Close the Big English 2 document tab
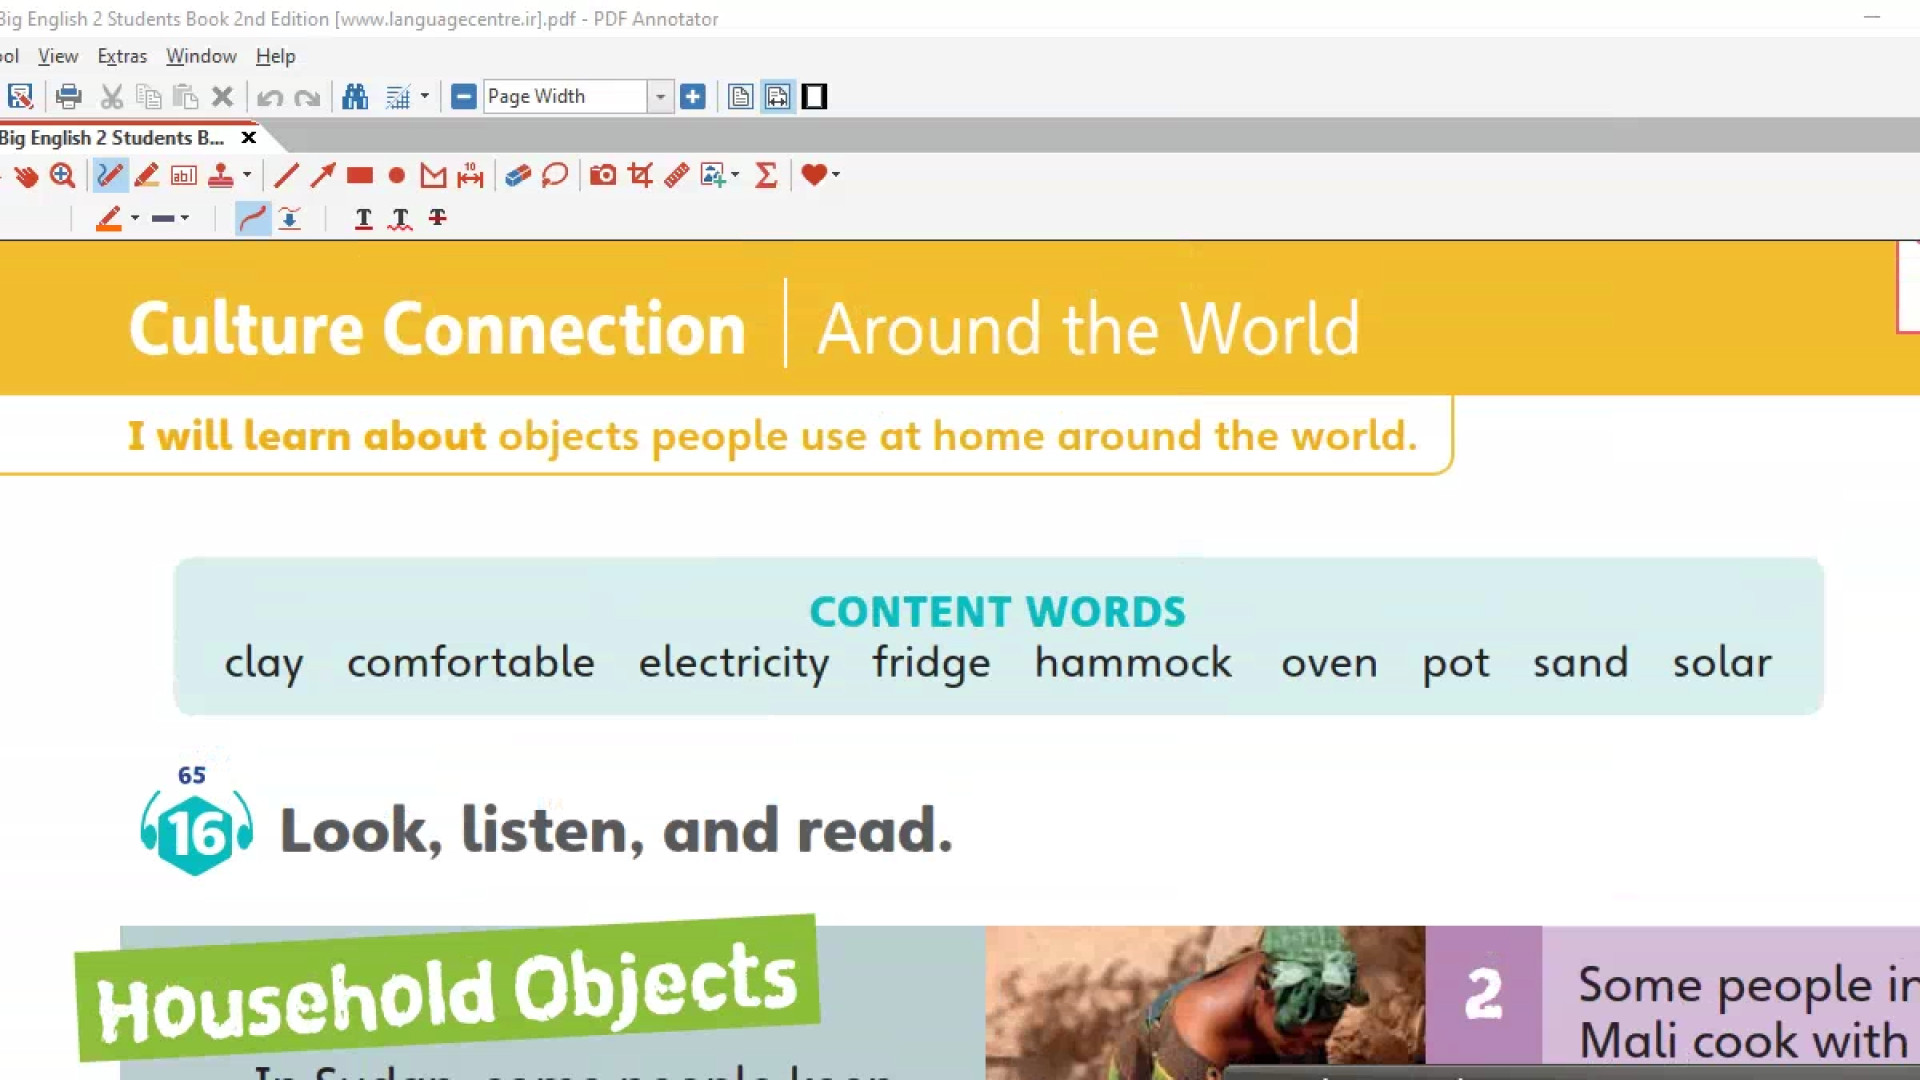This screenshot has width=1920, height=1080. point(249,138)
